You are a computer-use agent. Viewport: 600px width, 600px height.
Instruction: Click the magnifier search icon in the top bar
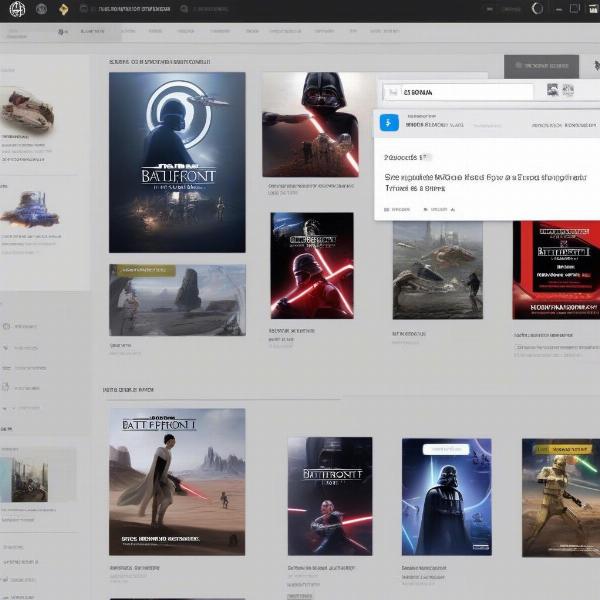pos(184,9)
